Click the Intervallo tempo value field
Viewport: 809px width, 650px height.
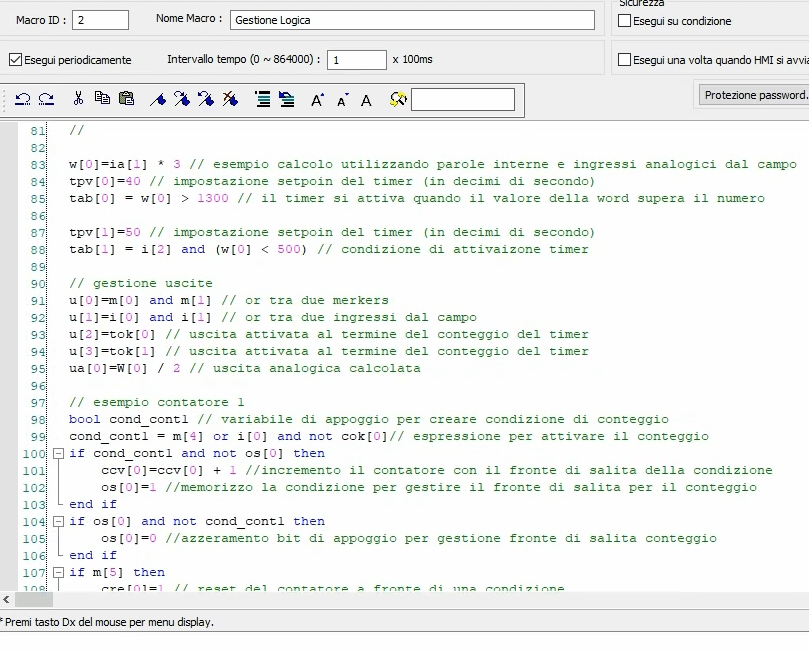[x=357, y=60]
